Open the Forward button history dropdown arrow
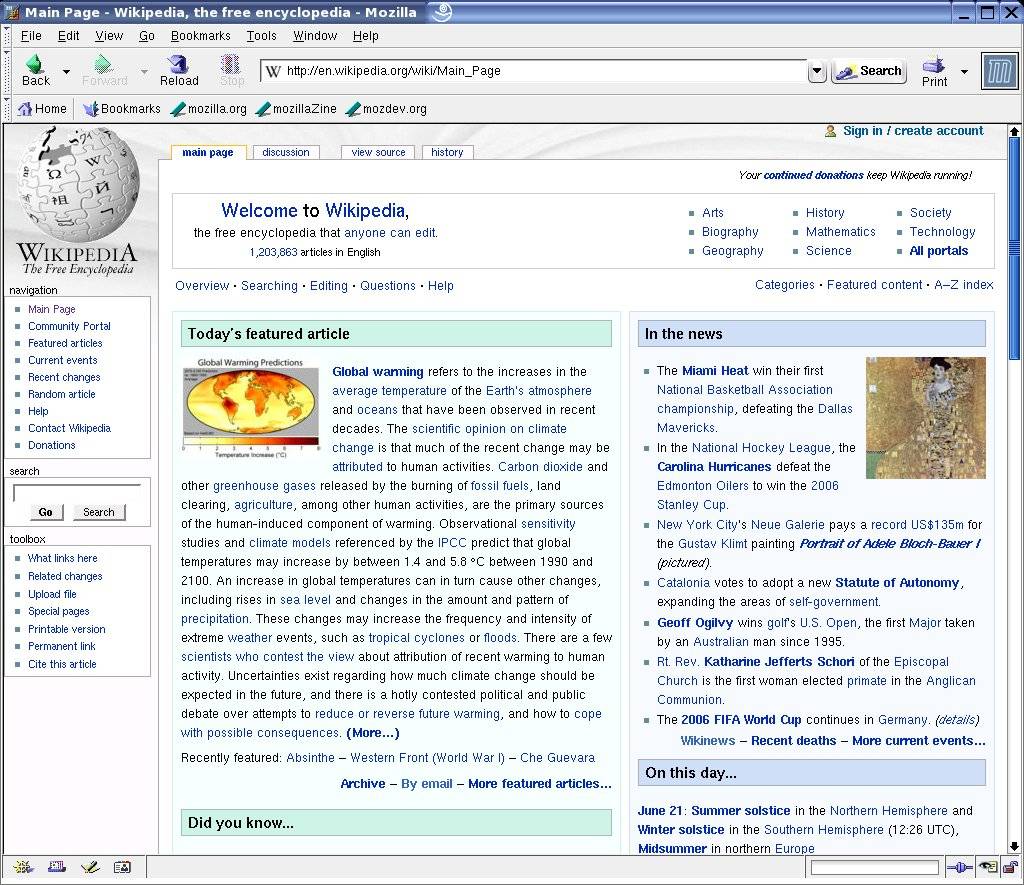1024x885 pixels. point(144,71)
